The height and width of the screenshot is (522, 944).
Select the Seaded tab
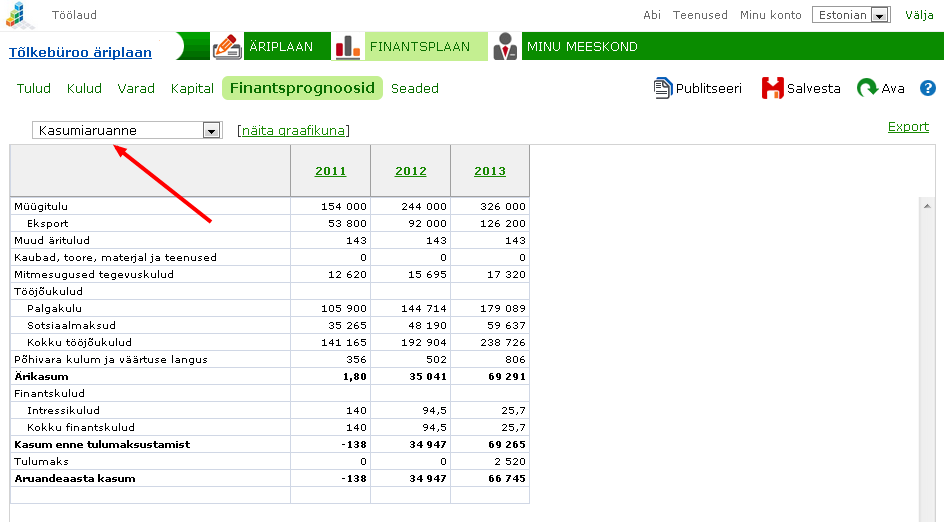(415, 88)
